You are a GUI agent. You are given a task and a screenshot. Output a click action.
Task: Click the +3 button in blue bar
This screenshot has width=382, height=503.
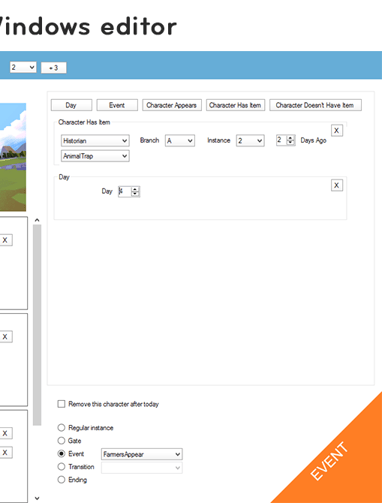pyautogui.click(x=54, y=68)
